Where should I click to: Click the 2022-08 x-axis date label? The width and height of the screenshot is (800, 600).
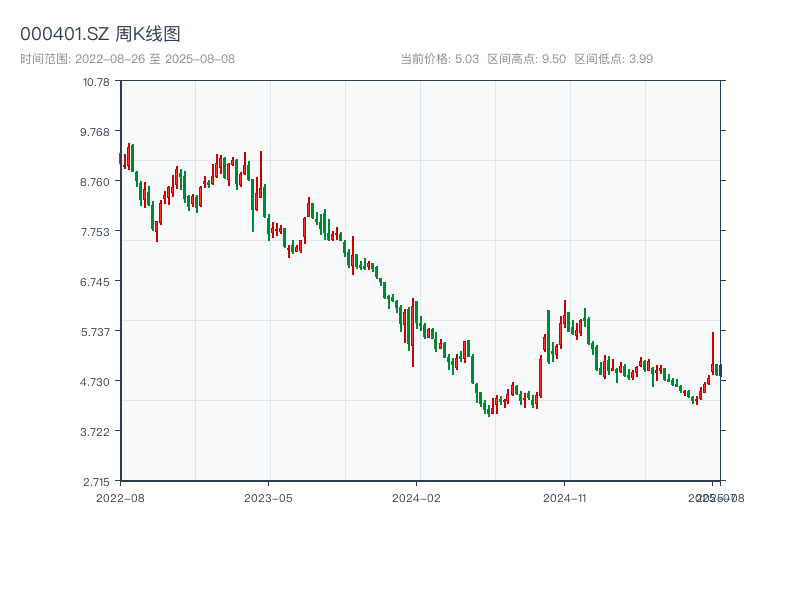click(120, 497)
